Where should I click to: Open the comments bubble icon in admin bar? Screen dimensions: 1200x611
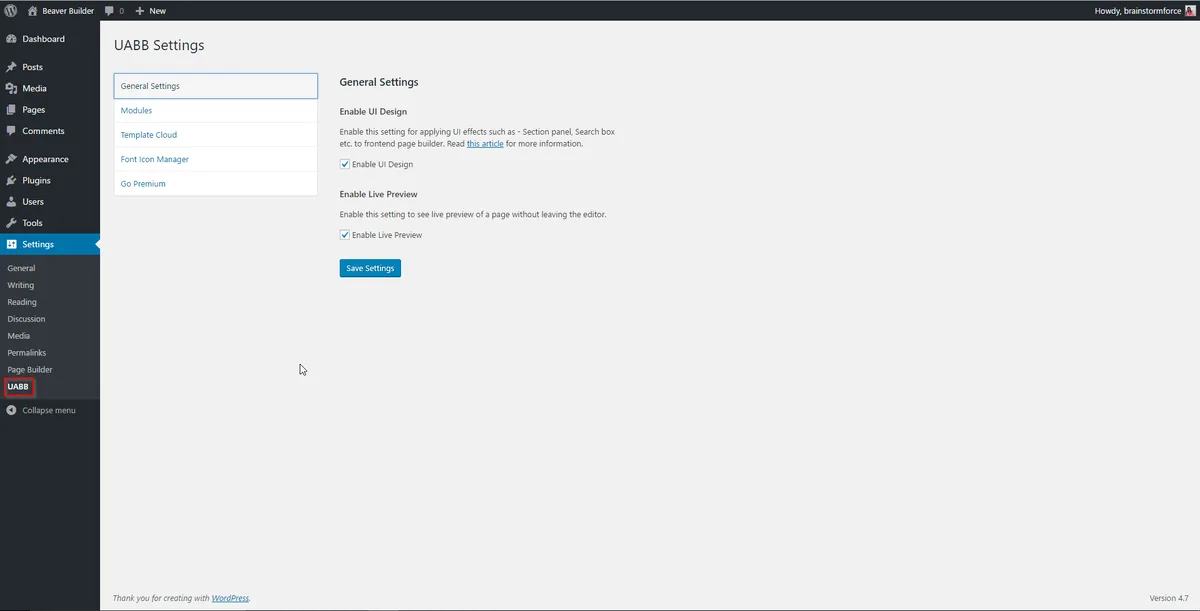pos(109,10)
